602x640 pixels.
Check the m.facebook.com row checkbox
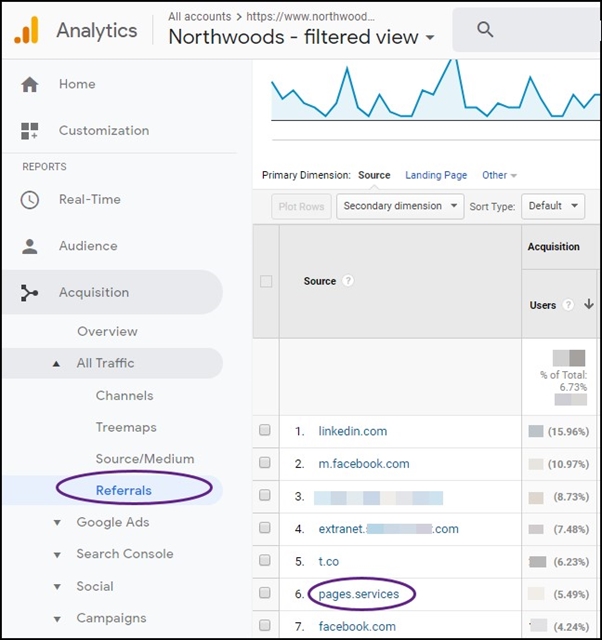coord(265,462)
